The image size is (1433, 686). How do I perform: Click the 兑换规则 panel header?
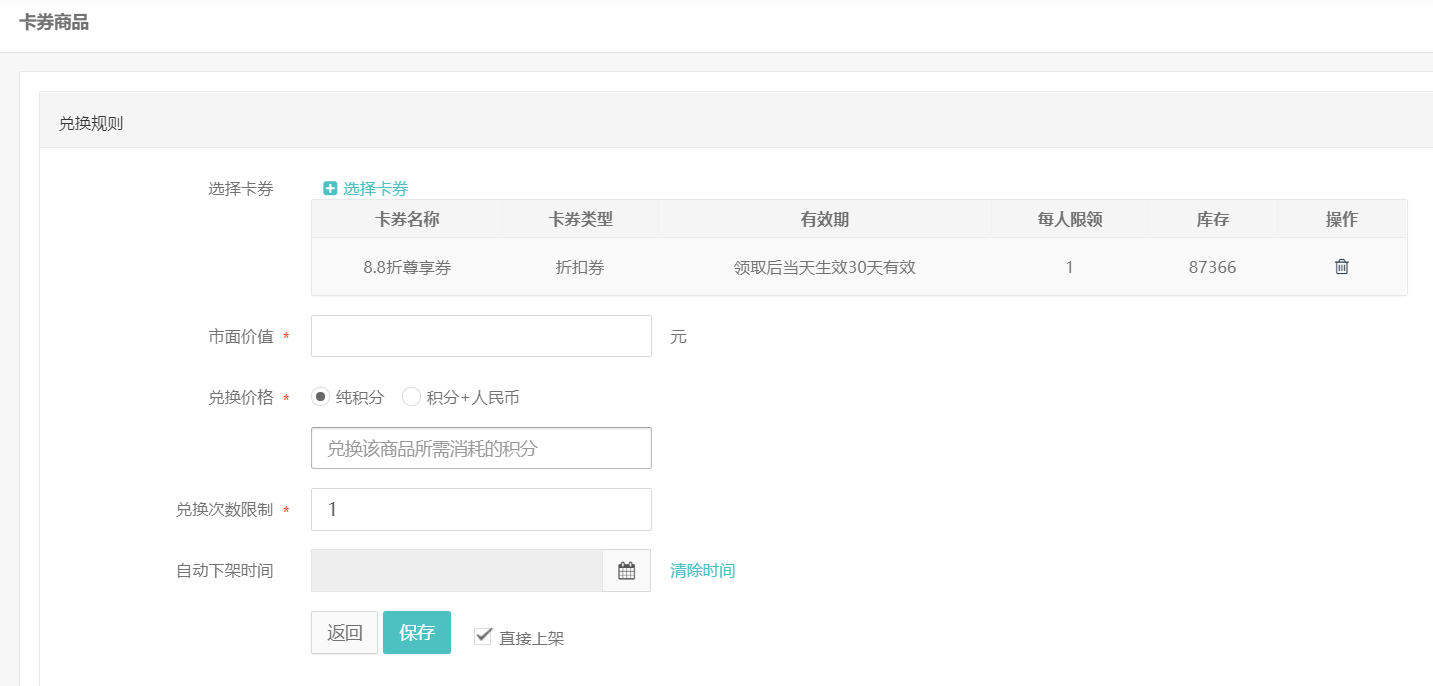pos(91,124)
